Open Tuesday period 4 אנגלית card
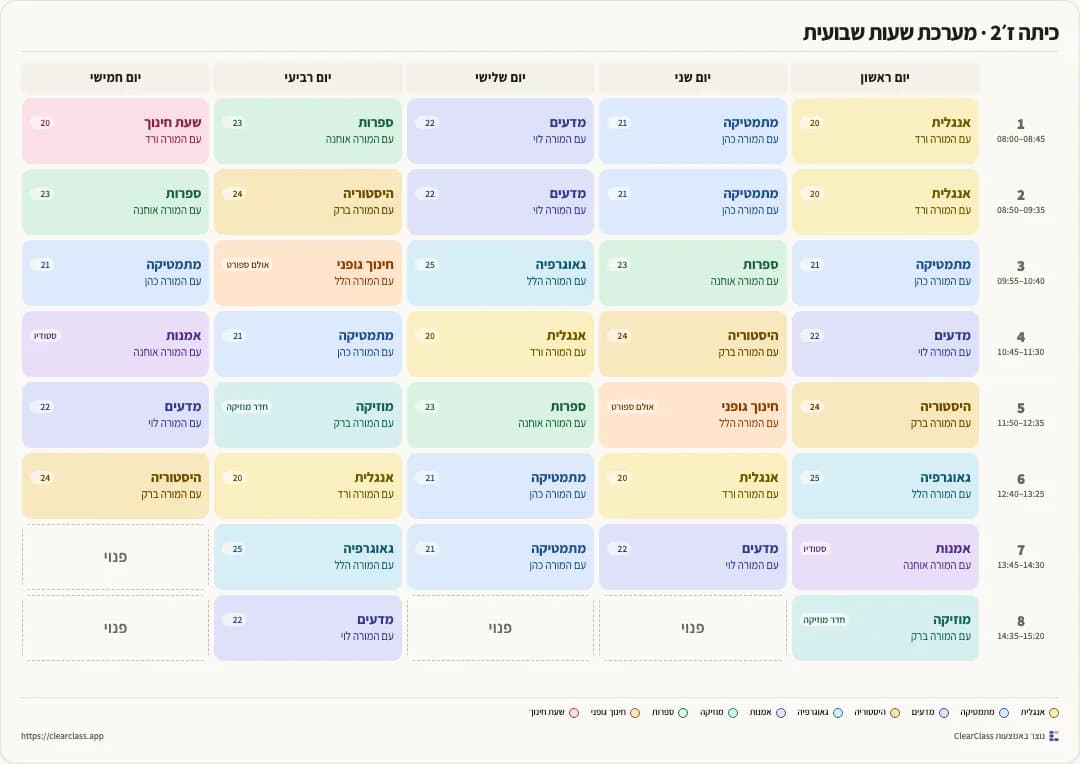Image resolution: width=1080 pixels, height=764 pixels. pyautogui.click(x=500, y=344)
